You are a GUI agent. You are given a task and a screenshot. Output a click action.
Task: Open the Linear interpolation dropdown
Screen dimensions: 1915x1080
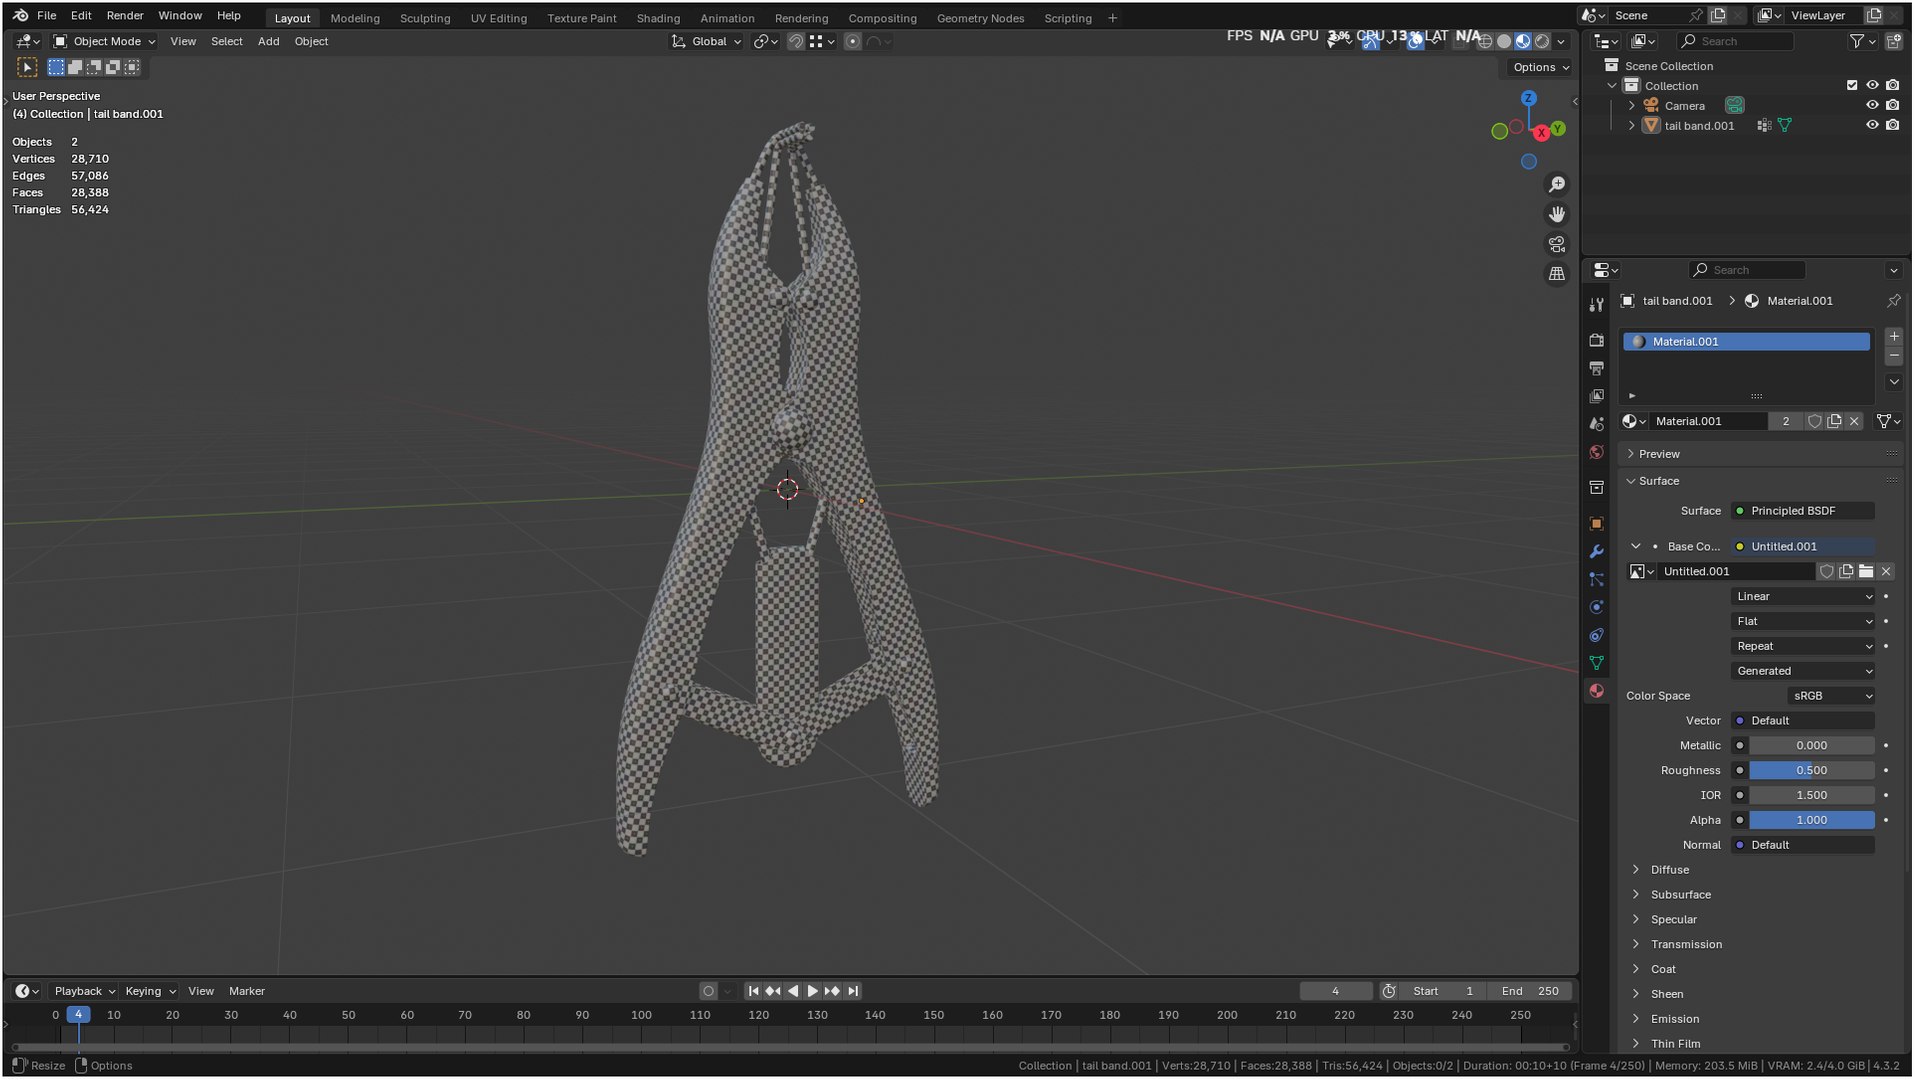tap(1803, 597)
